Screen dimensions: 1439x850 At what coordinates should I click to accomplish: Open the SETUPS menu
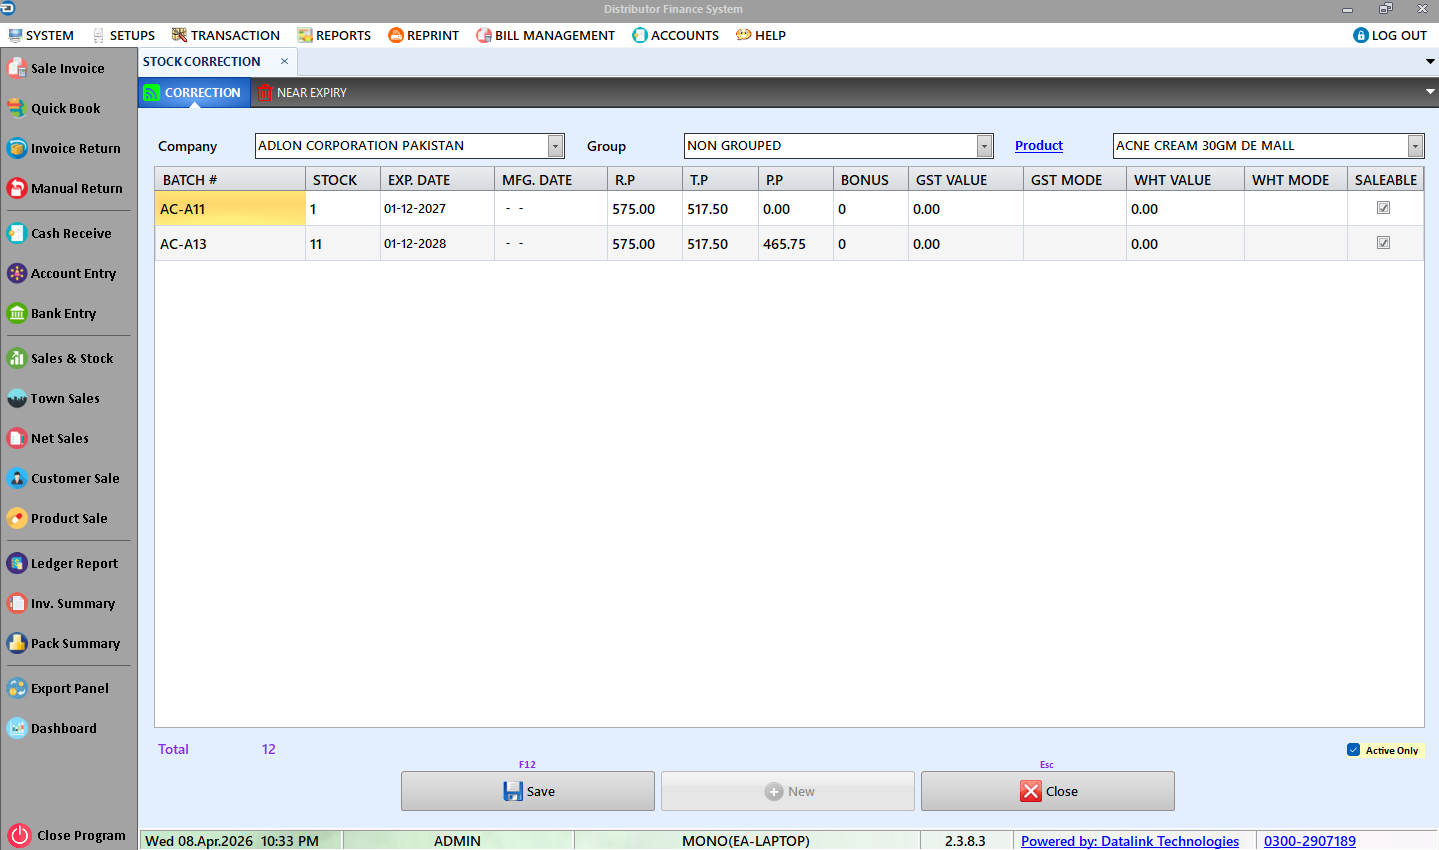click(x=123, y=35)
